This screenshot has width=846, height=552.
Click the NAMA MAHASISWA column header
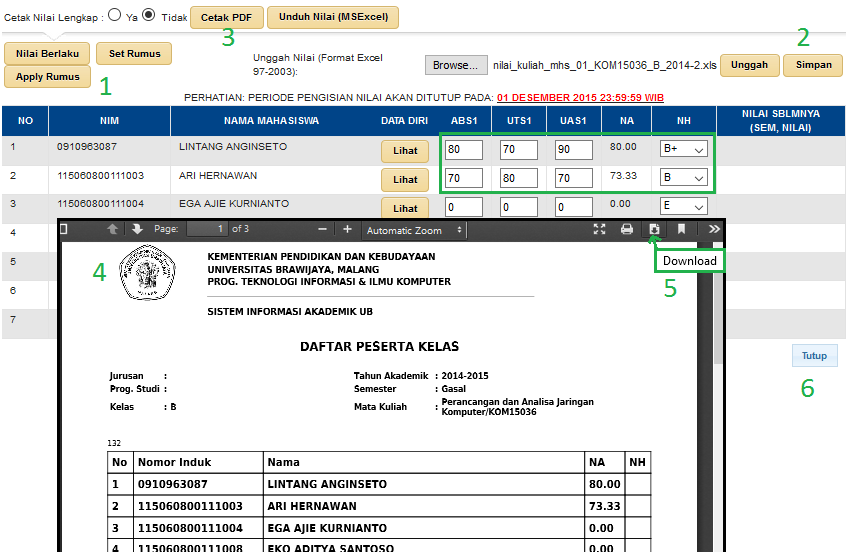pyautogui.click(x=271, y=121)
